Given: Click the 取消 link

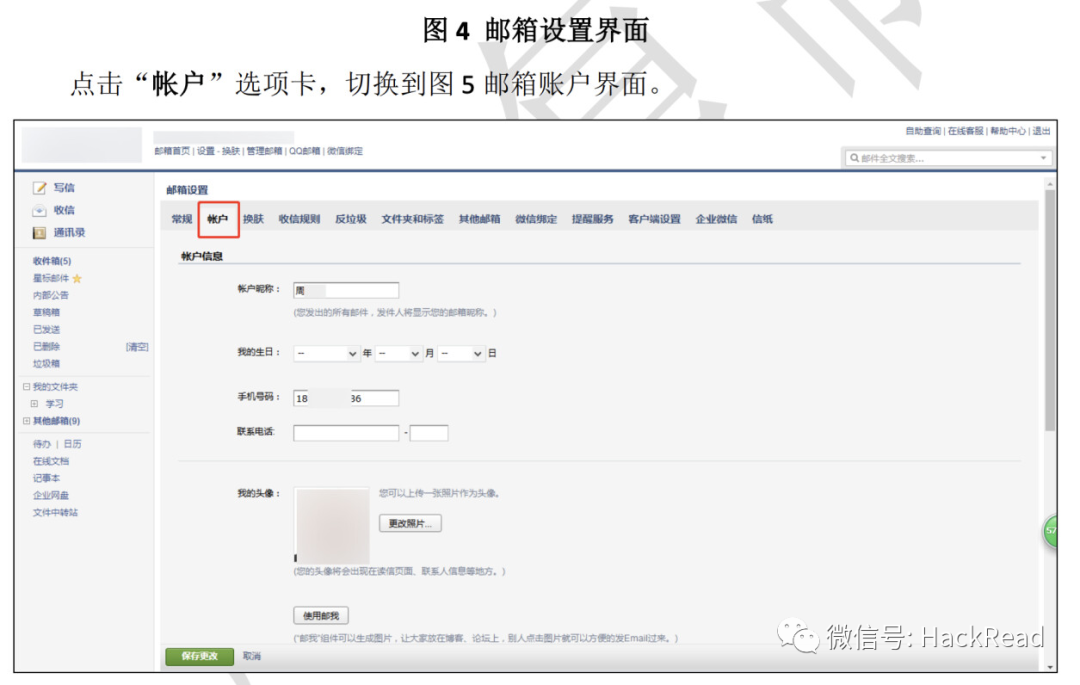Looking at the screenshot, I should click(252, 657).
